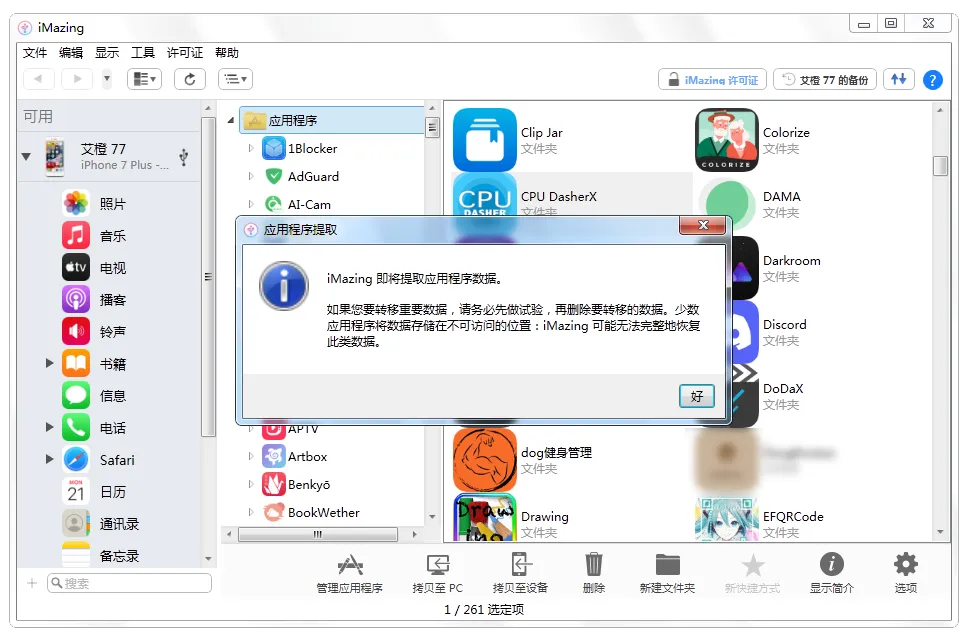Image resolution: width=970 pixels, height=640 pixels.
Task: Click 新建文件夹 toolbar button
Action: 667,573
